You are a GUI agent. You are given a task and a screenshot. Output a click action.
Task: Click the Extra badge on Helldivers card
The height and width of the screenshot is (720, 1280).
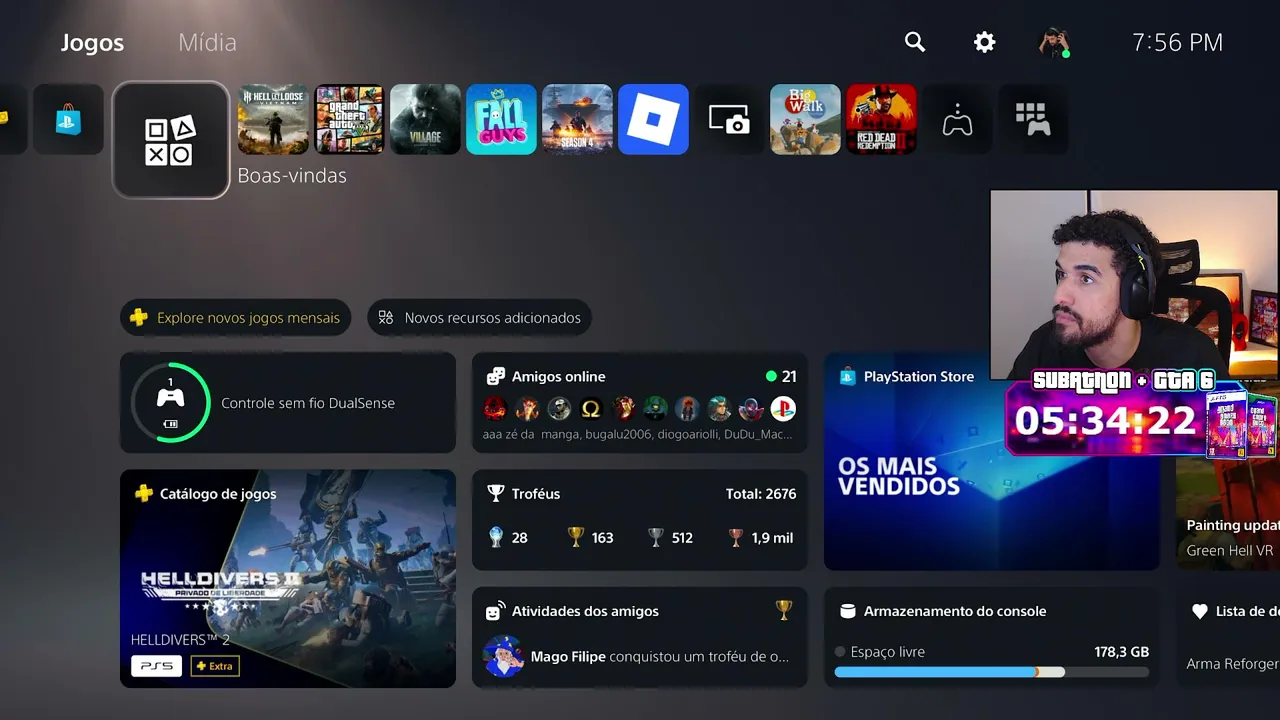point(215,666)
